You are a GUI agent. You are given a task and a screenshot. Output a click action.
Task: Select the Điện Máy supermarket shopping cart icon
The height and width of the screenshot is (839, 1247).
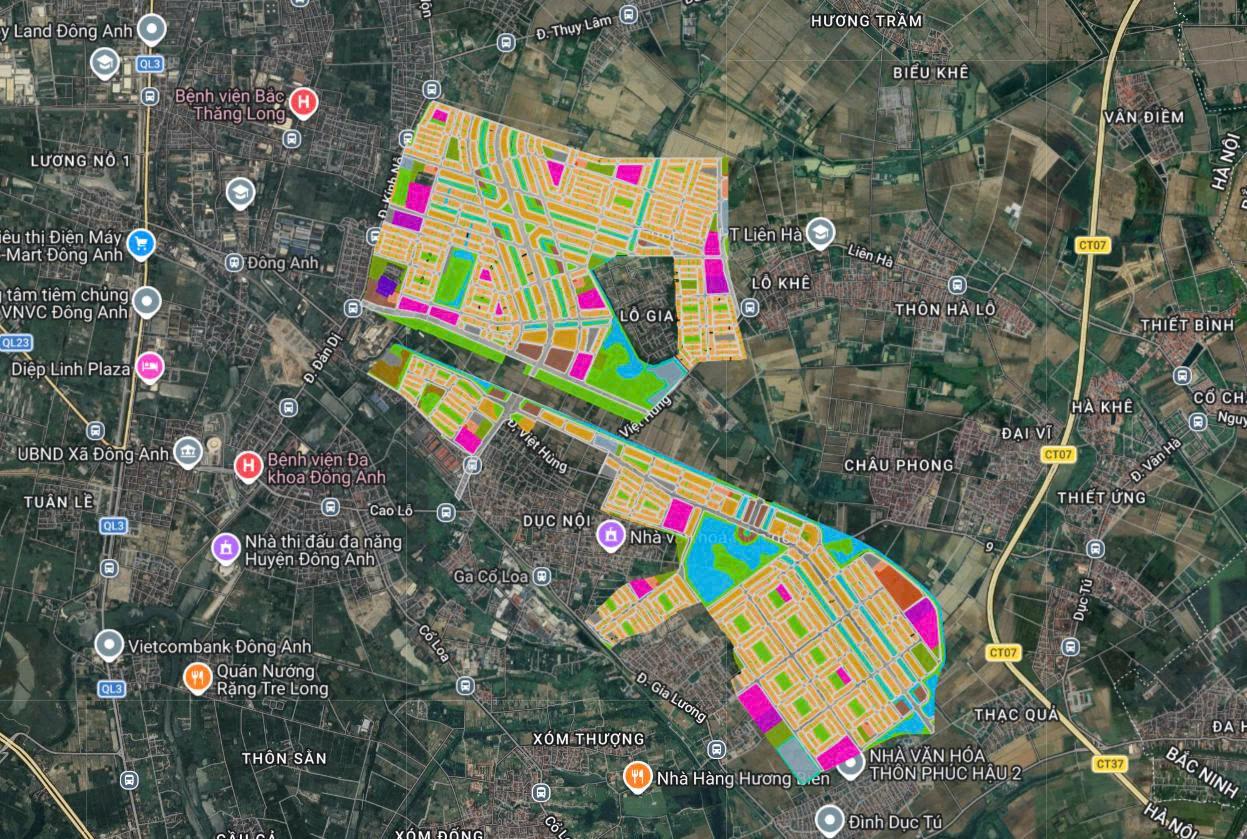(x=142, y=243)
